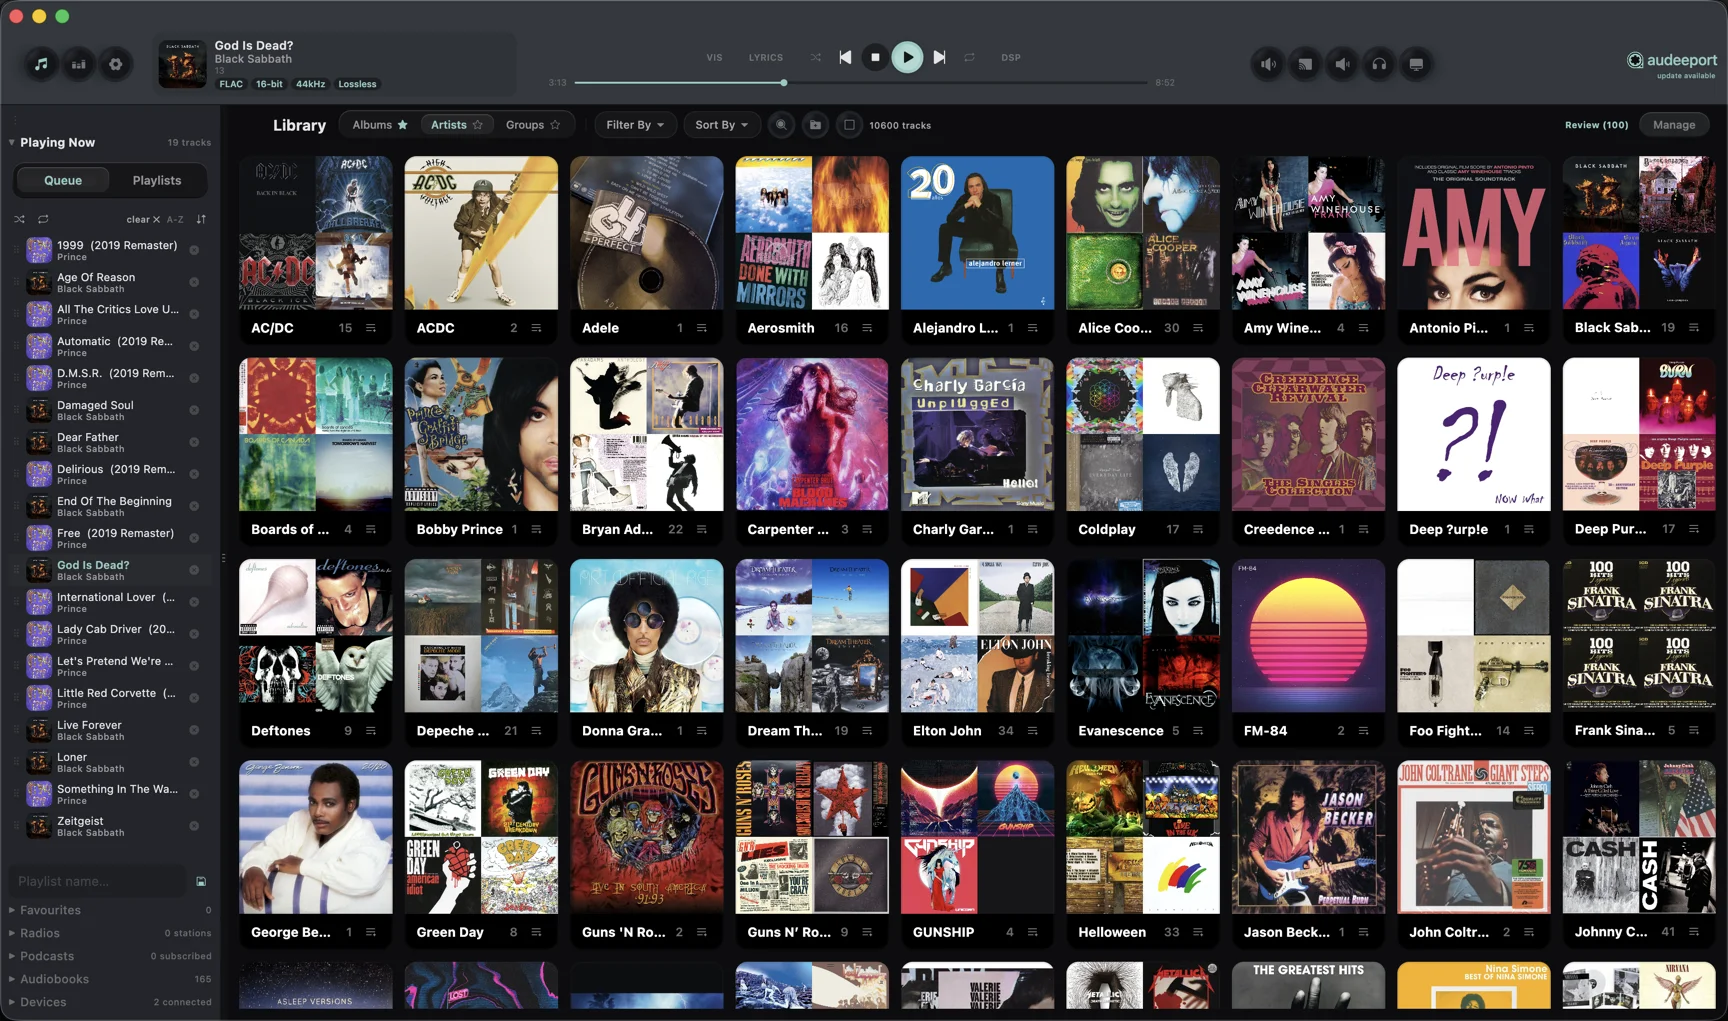Select the Playlists tab
1728x1021 pixels.
[x=157, y=180]
